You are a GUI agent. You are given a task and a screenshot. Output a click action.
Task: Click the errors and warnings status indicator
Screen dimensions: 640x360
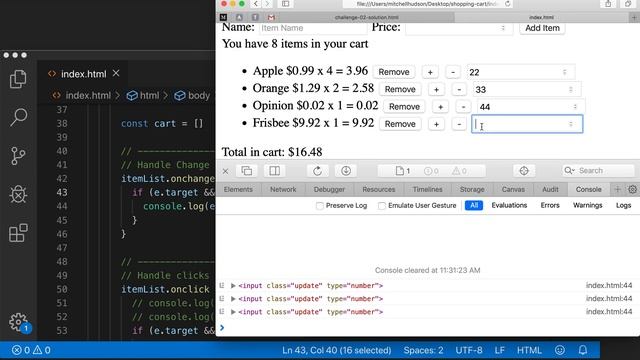[31, 350]
